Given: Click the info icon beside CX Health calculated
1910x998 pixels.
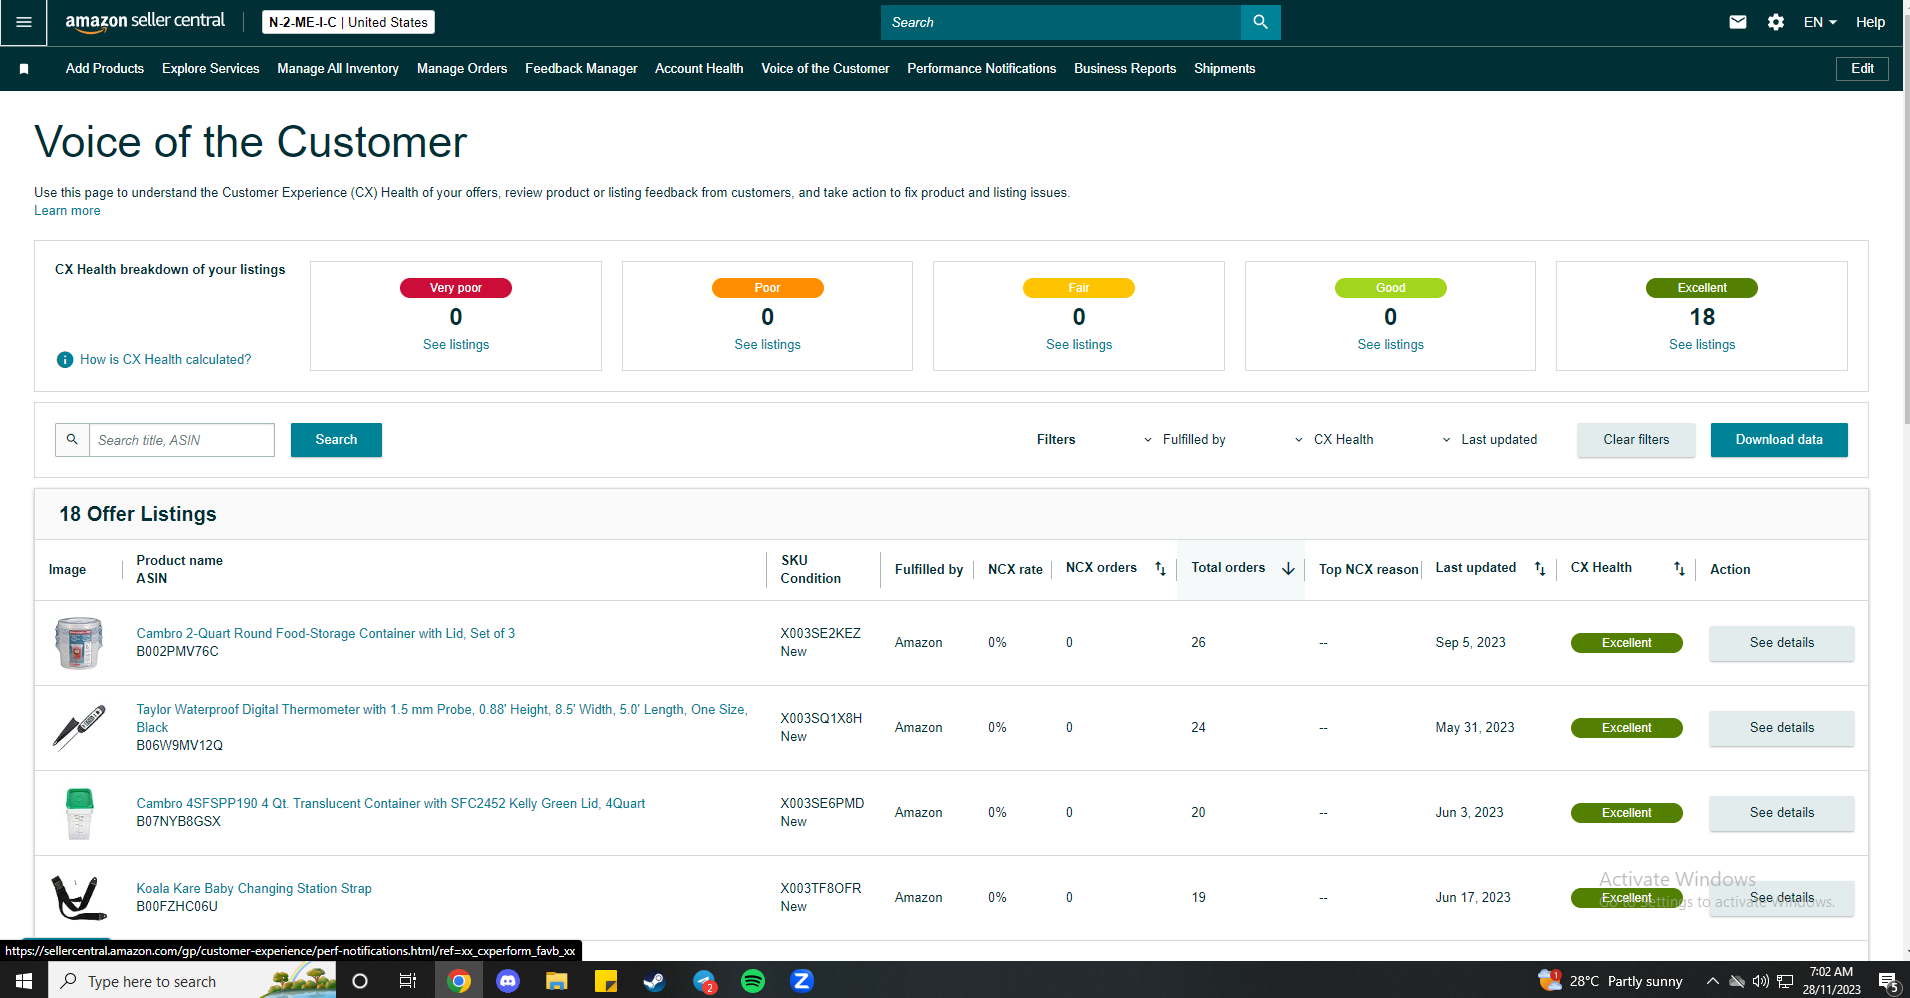Looking at the screenshot, I should point(65,360).
